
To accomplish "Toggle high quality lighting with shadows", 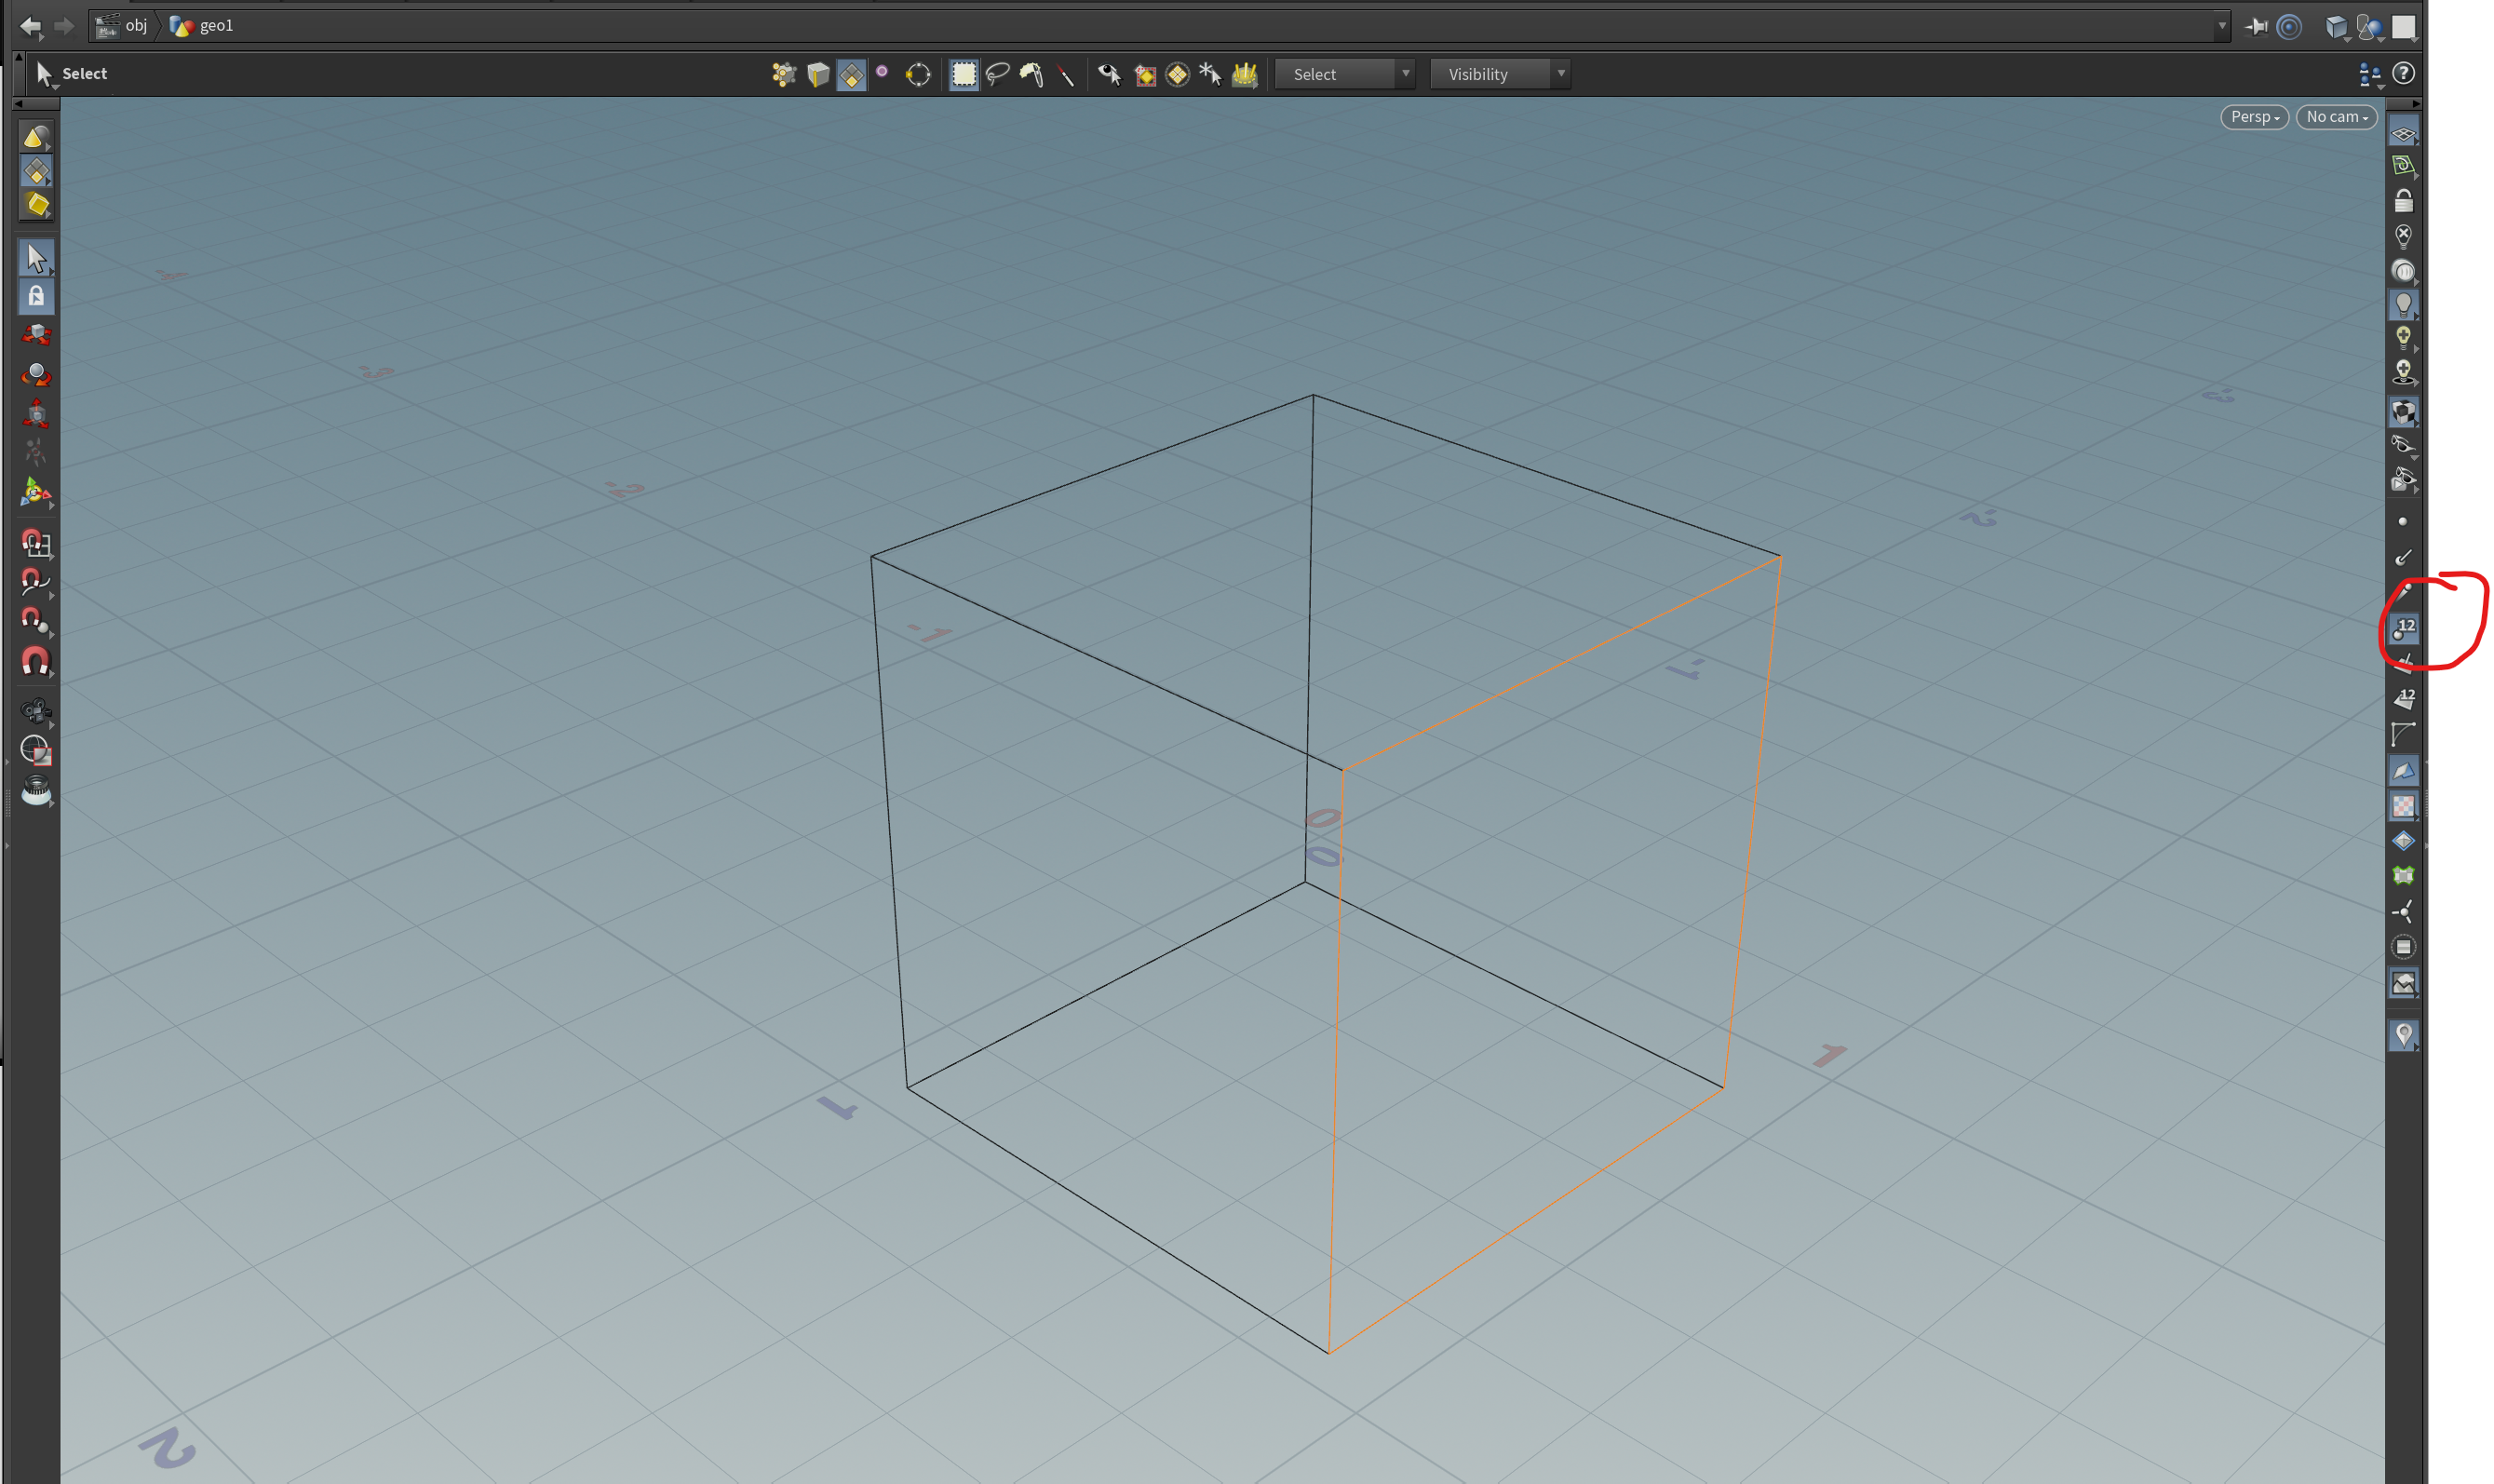I will tap(2403, 373).
